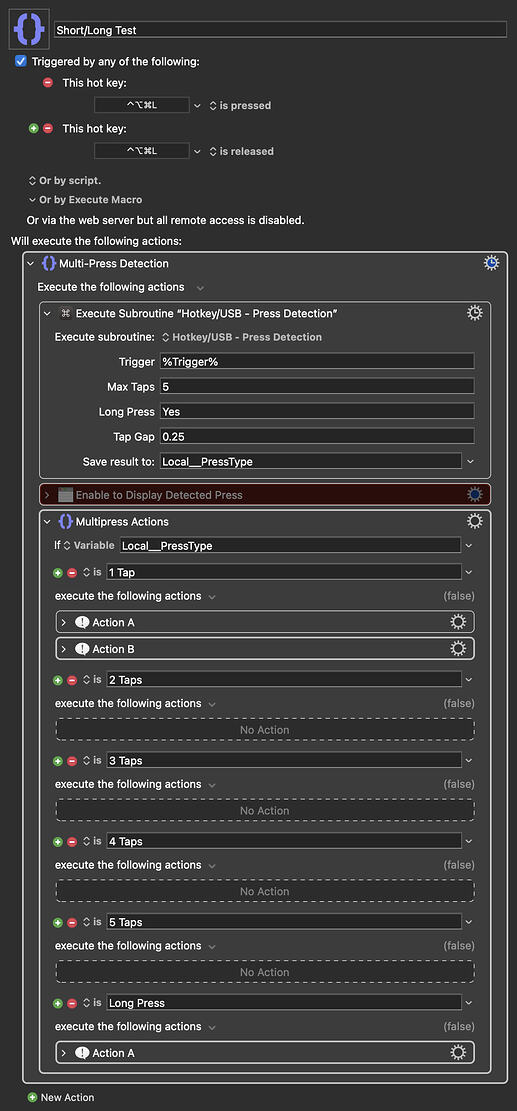Expand the disabled Enable to Display Detected Press action
Image resolution: width=517 pixels, height=1111 pixels.
pyautogui.click(x=47, y=495)
